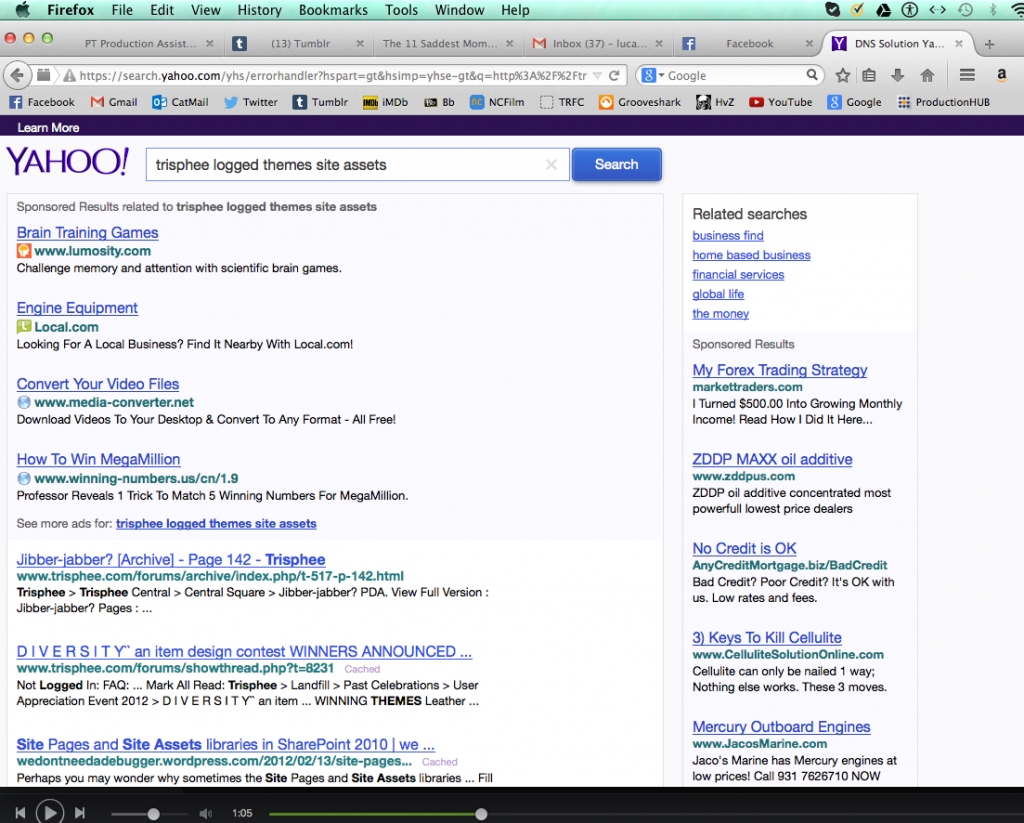Bookmark this page with the star icon
Screen dimensions: 1024x823
(842, 76)
